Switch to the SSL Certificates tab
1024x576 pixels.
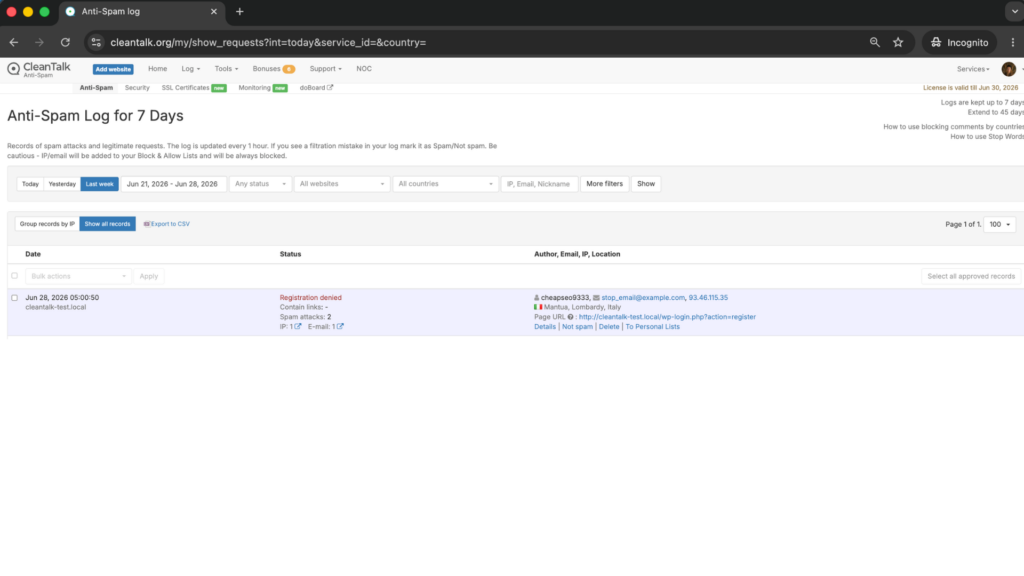185,88
